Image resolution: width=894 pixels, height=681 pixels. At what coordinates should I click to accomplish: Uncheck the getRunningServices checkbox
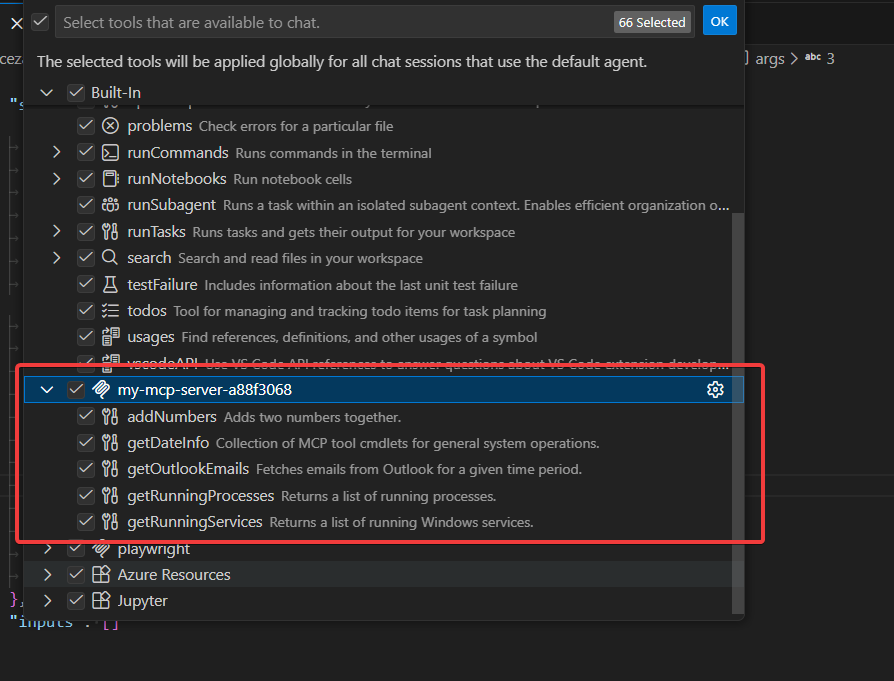tap(86, 522)
